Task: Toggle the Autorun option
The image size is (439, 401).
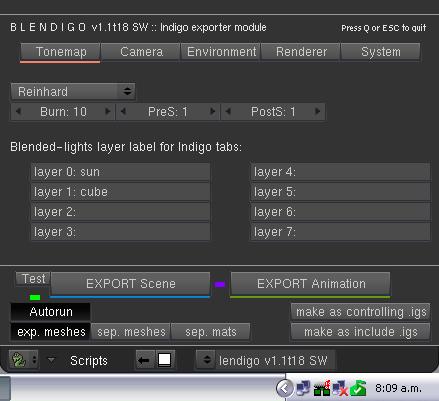Action: tap(50, 312)
